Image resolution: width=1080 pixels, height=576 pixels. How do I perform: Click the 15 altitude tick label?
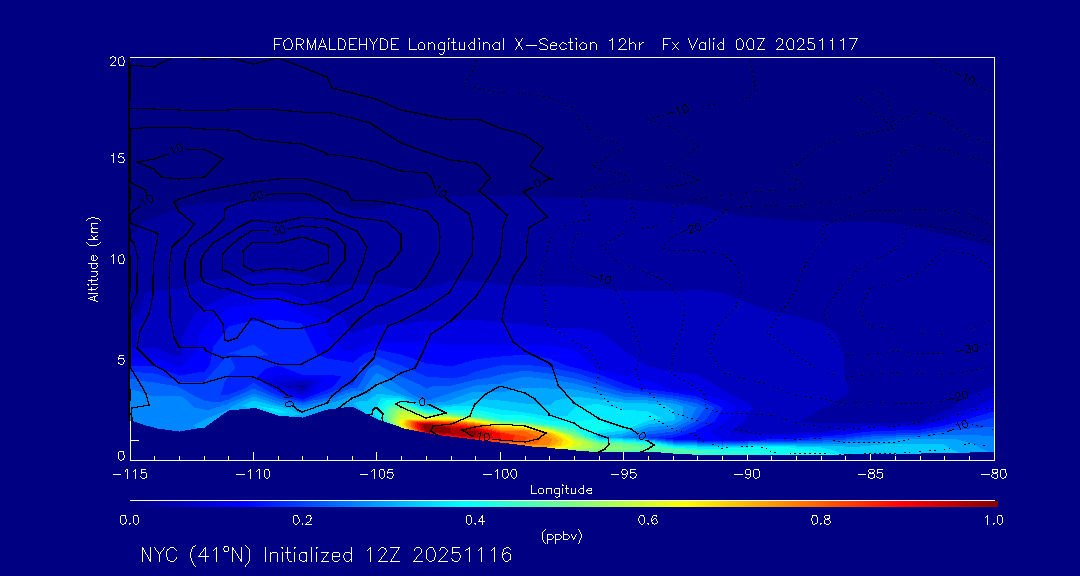point(116,160)
